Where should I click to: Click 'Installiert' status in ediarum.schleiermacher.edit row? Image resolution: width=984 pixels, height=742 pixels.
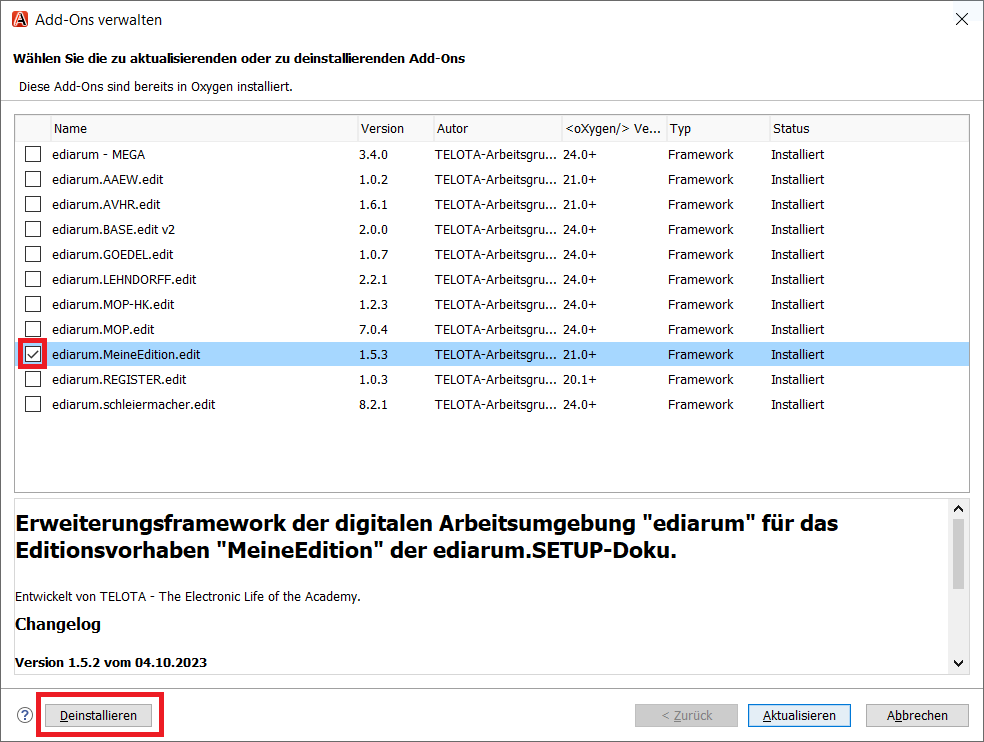(798, 404)
